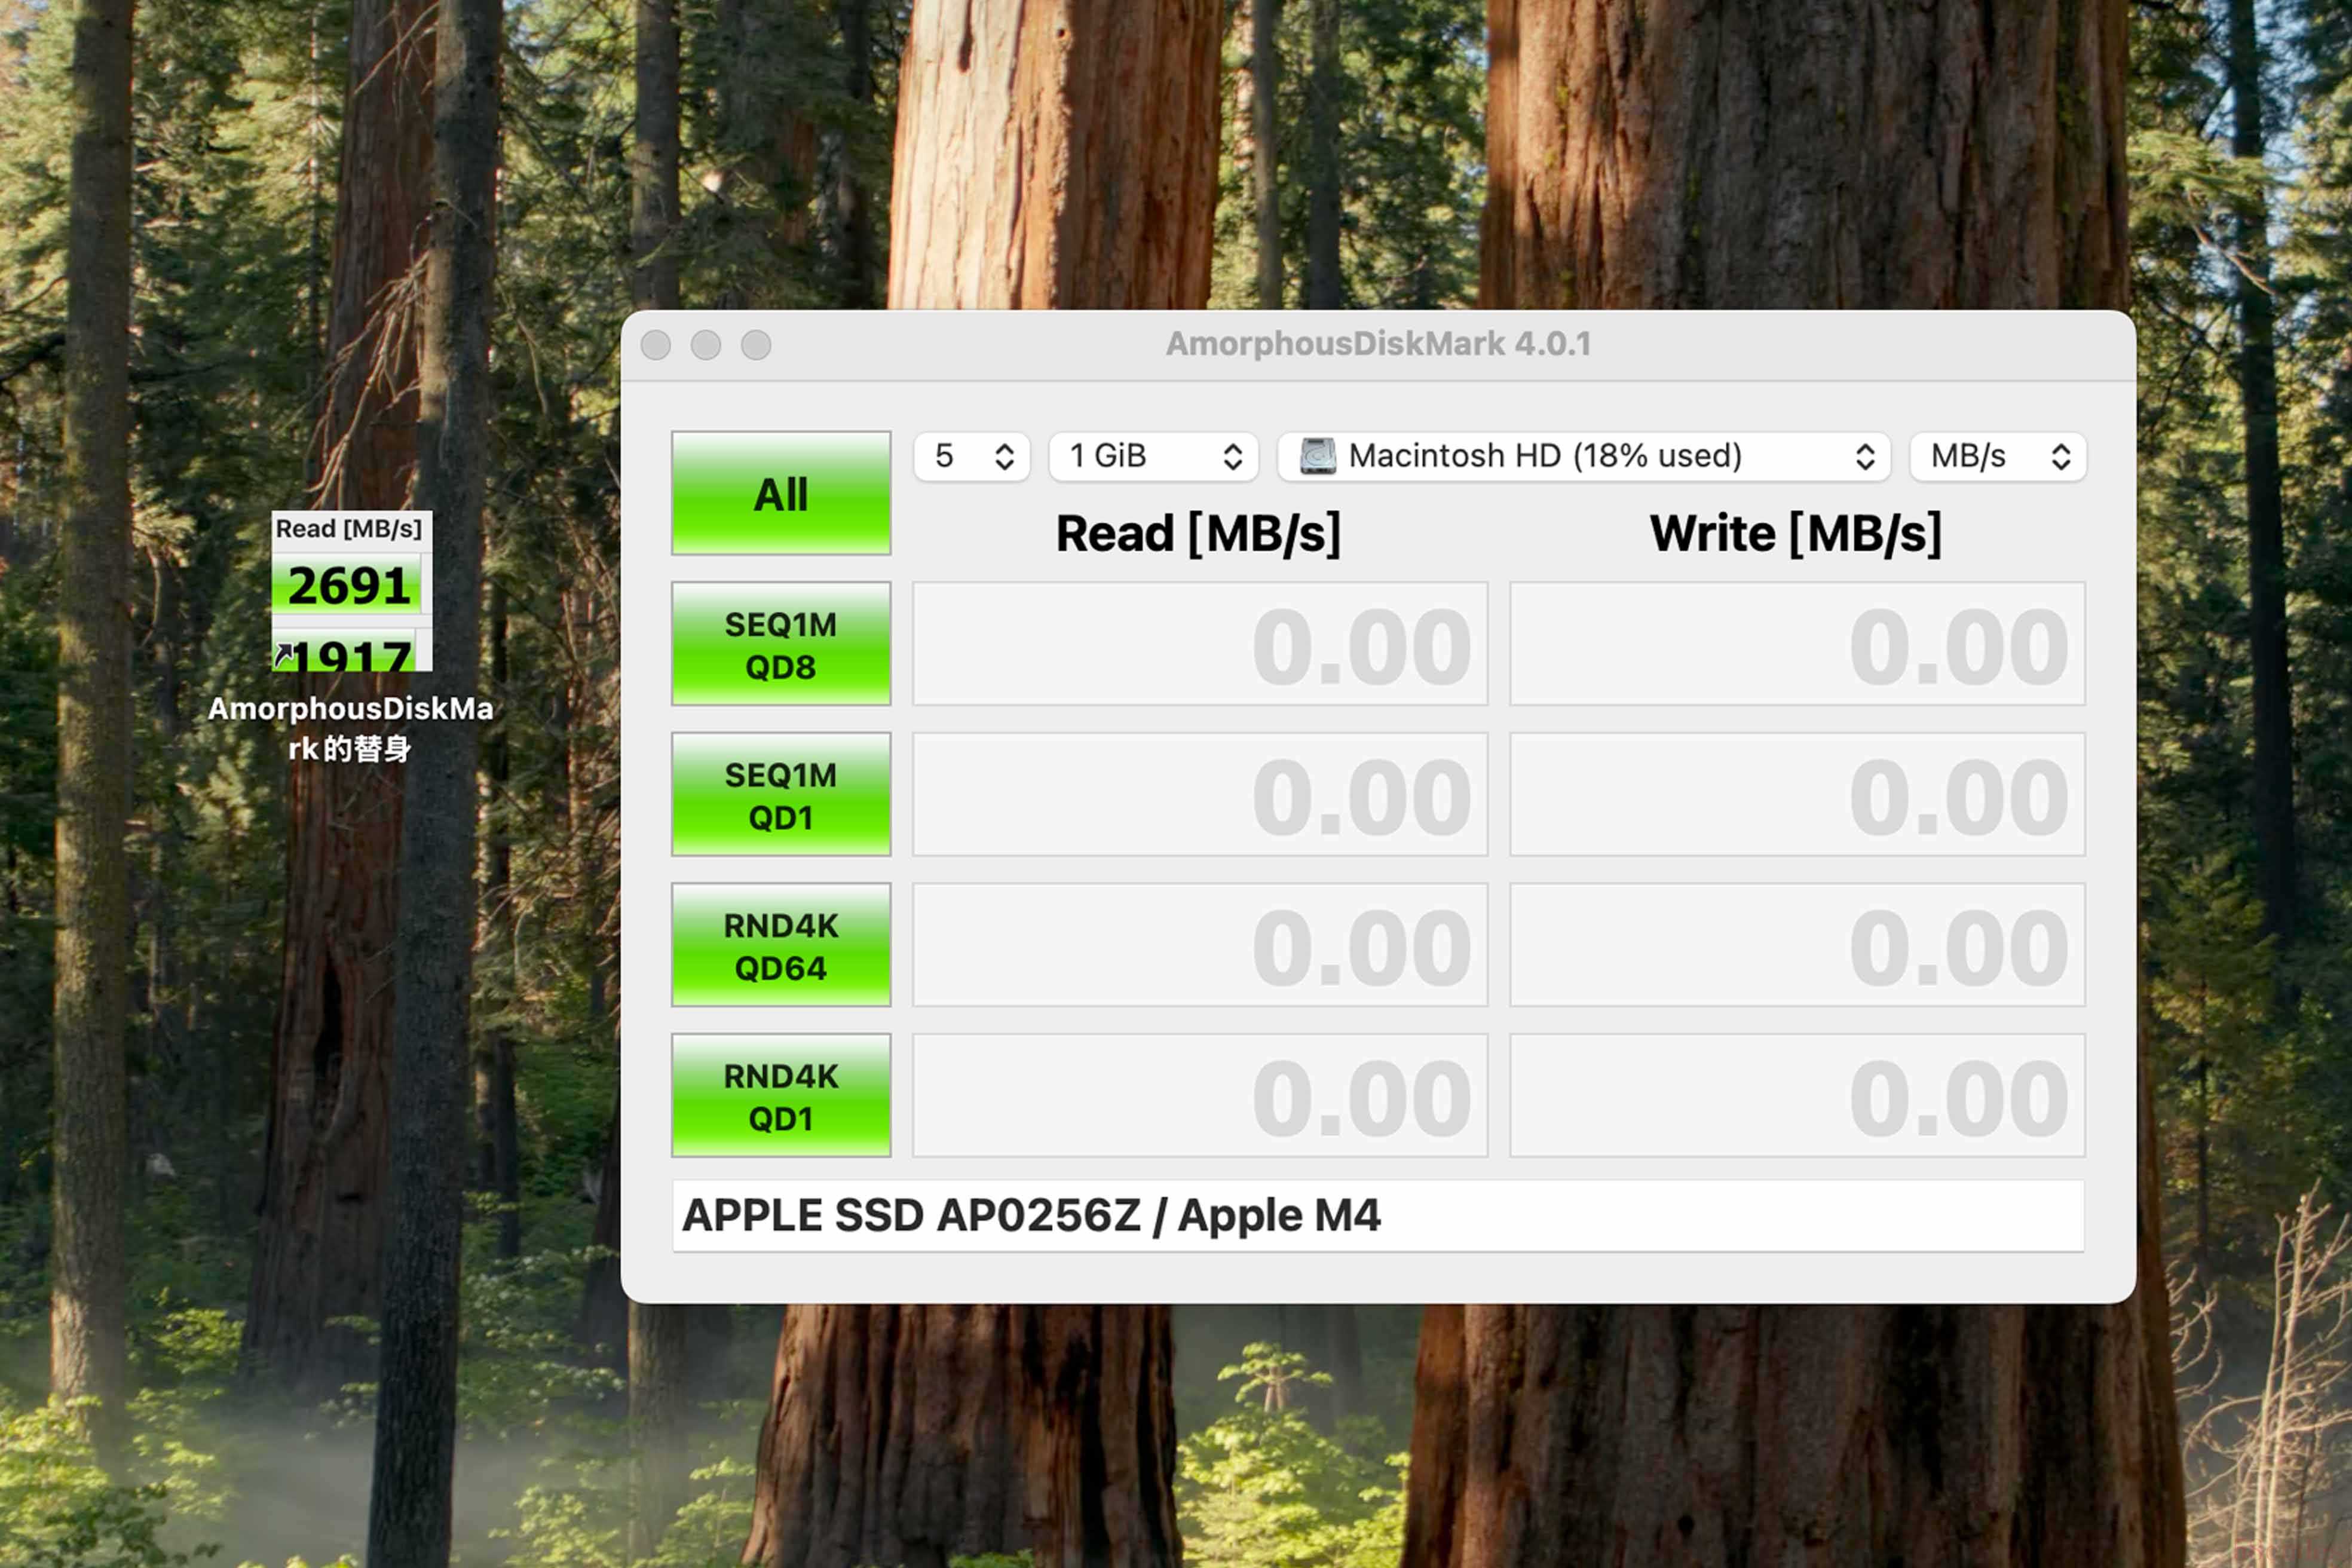Click SEQ1M QD8 read result box

[1200, 644]
